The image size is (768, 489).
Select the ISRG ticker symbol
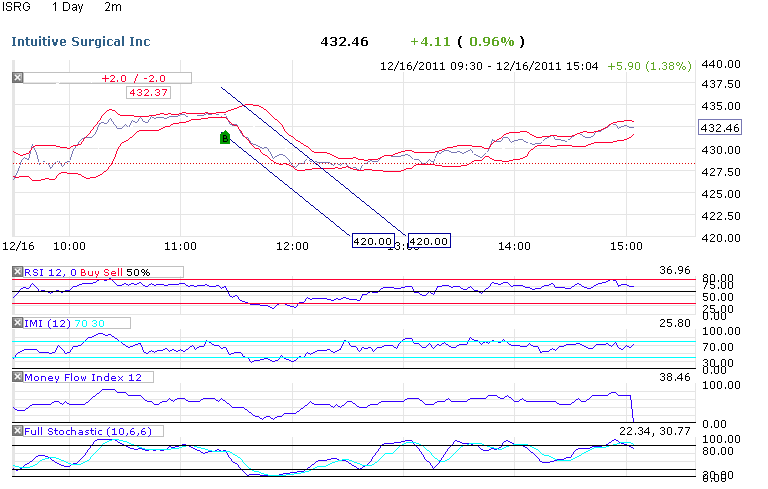click(16, 7)
